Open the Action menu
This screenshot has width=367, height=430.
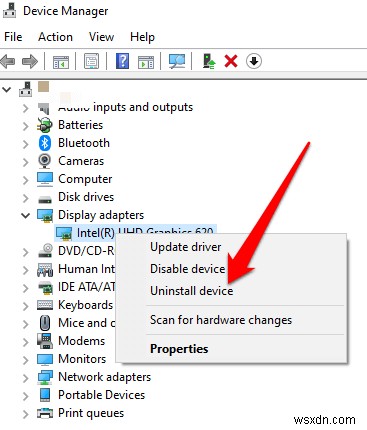55,37
